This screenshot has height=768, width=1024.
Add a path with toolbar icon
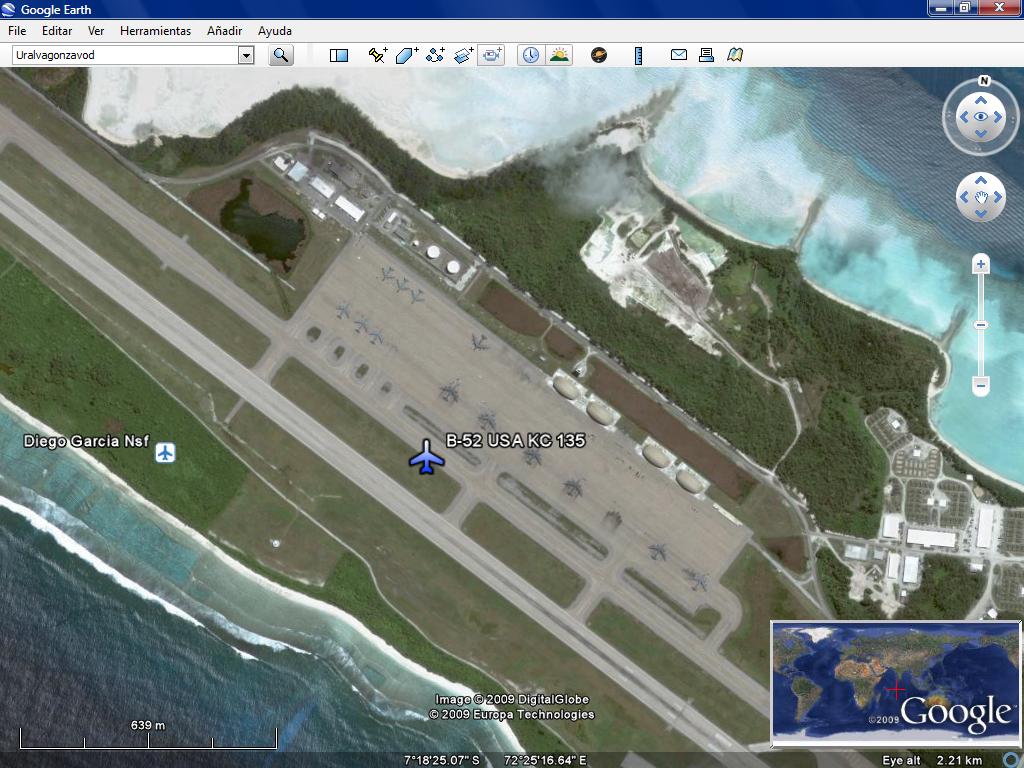point(435,55)
